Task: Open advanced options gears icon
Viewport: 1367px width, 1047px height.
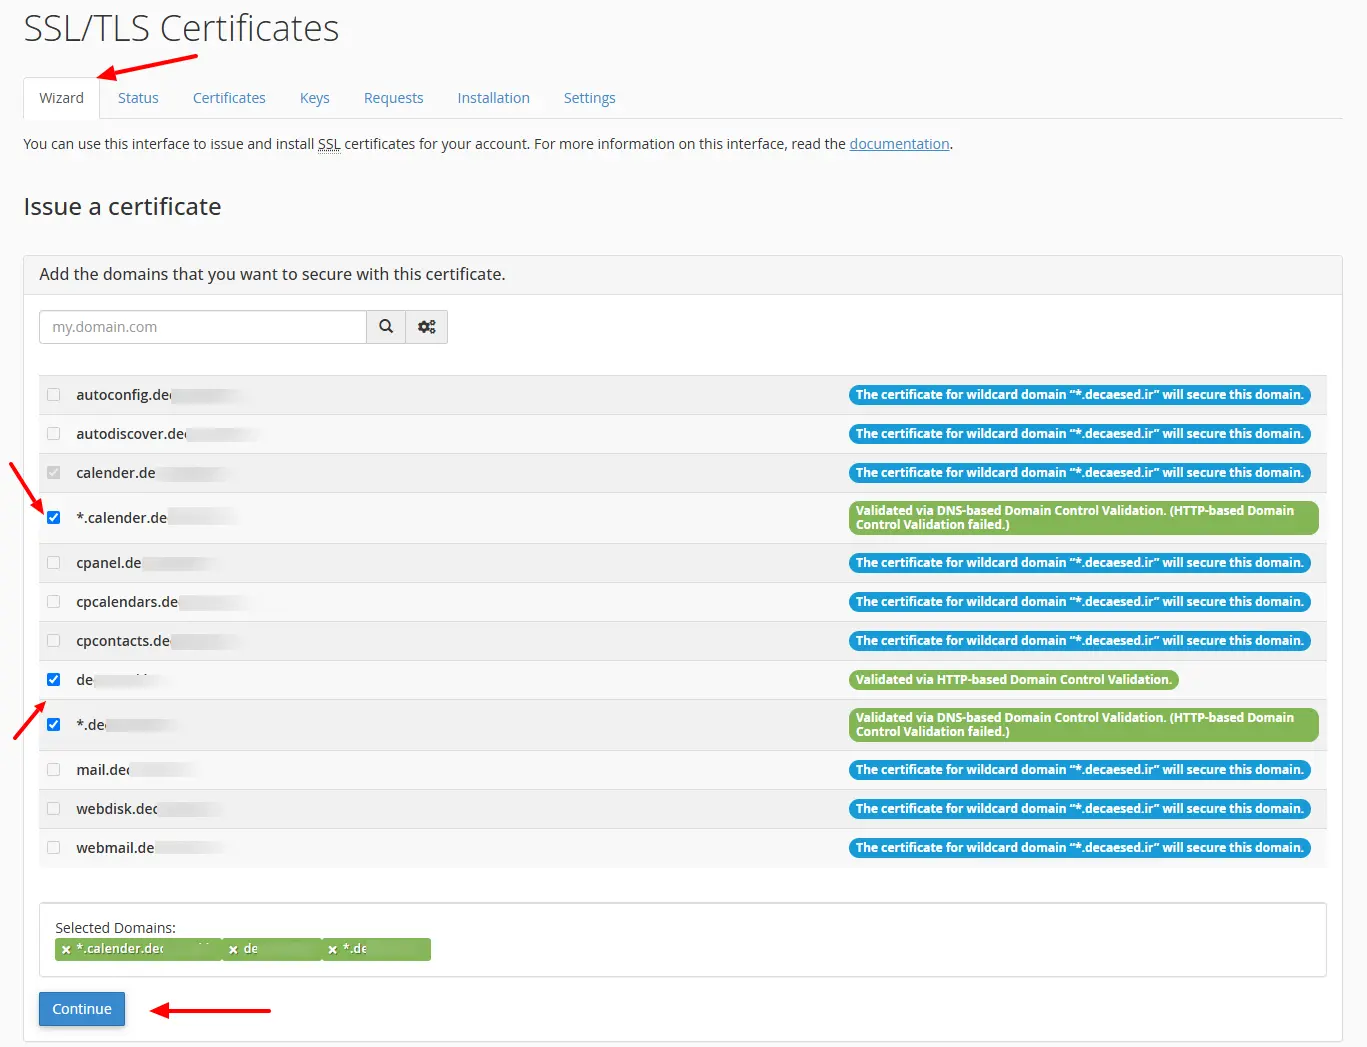Action: [427, 327]
